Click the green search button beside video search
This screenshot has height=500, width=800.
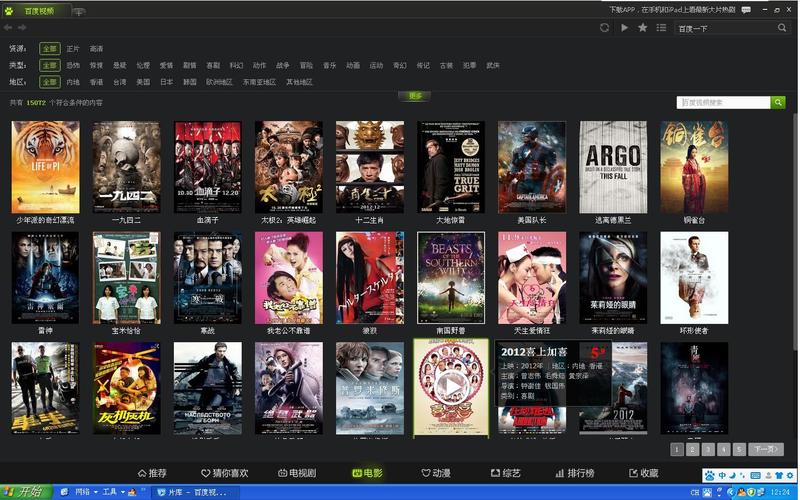click(x=778, y=103)
